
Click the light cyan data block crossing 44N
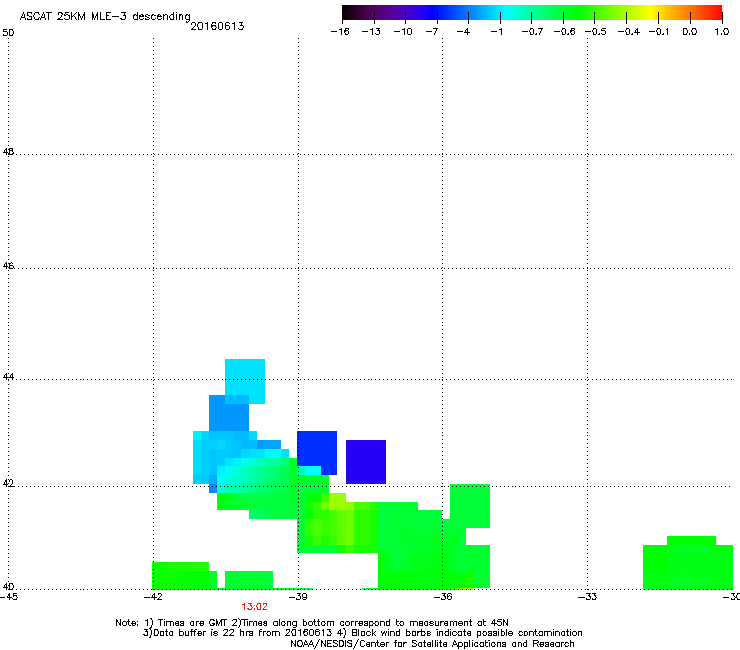click(x=245, y=381)
